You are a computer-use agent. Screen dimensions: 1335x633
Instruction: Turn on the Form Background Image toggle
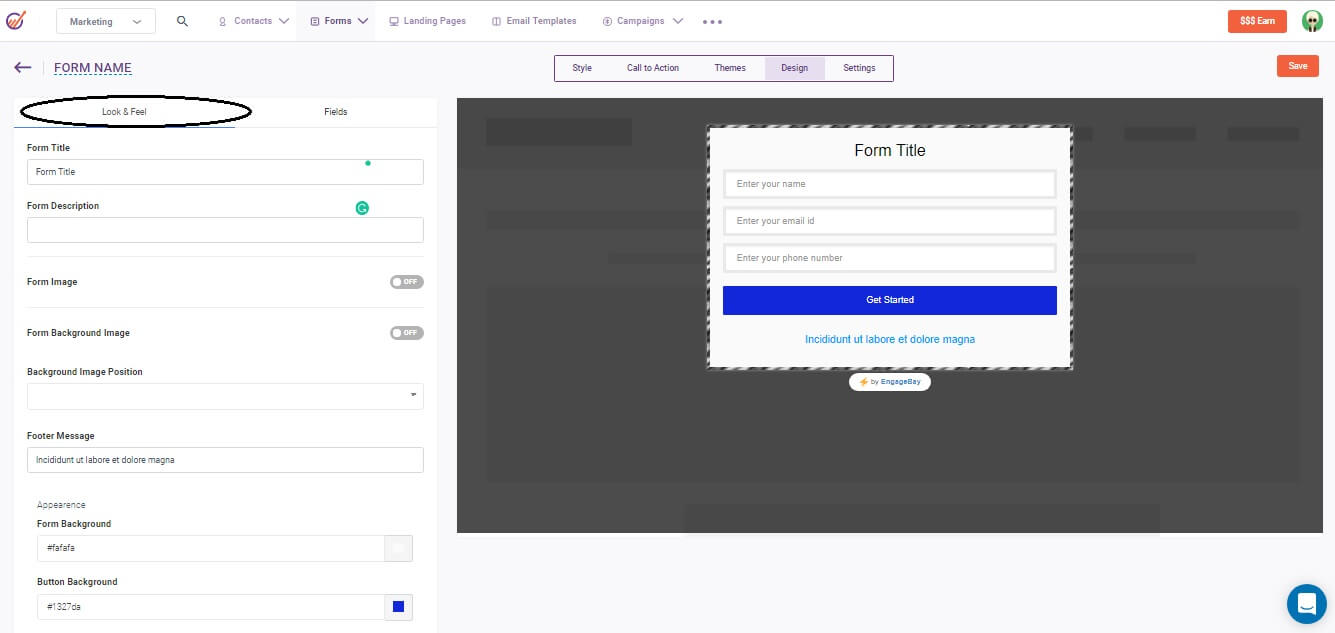(406, 332)
